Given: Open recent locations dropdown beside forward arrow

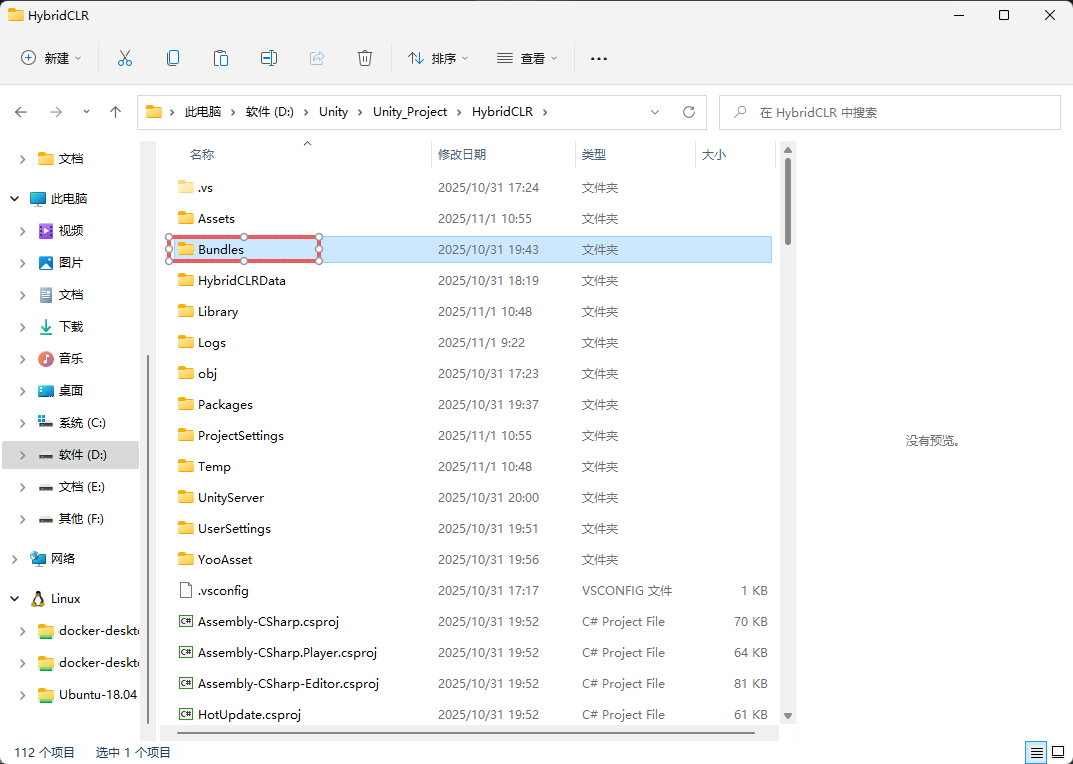Looking at the screenshot, I should pos(86,112).
